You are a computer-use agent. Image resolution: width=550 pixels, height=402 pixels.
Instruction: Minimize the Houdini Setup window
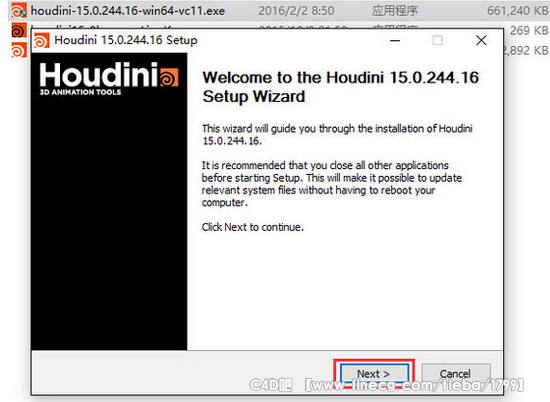pos(395,40)
